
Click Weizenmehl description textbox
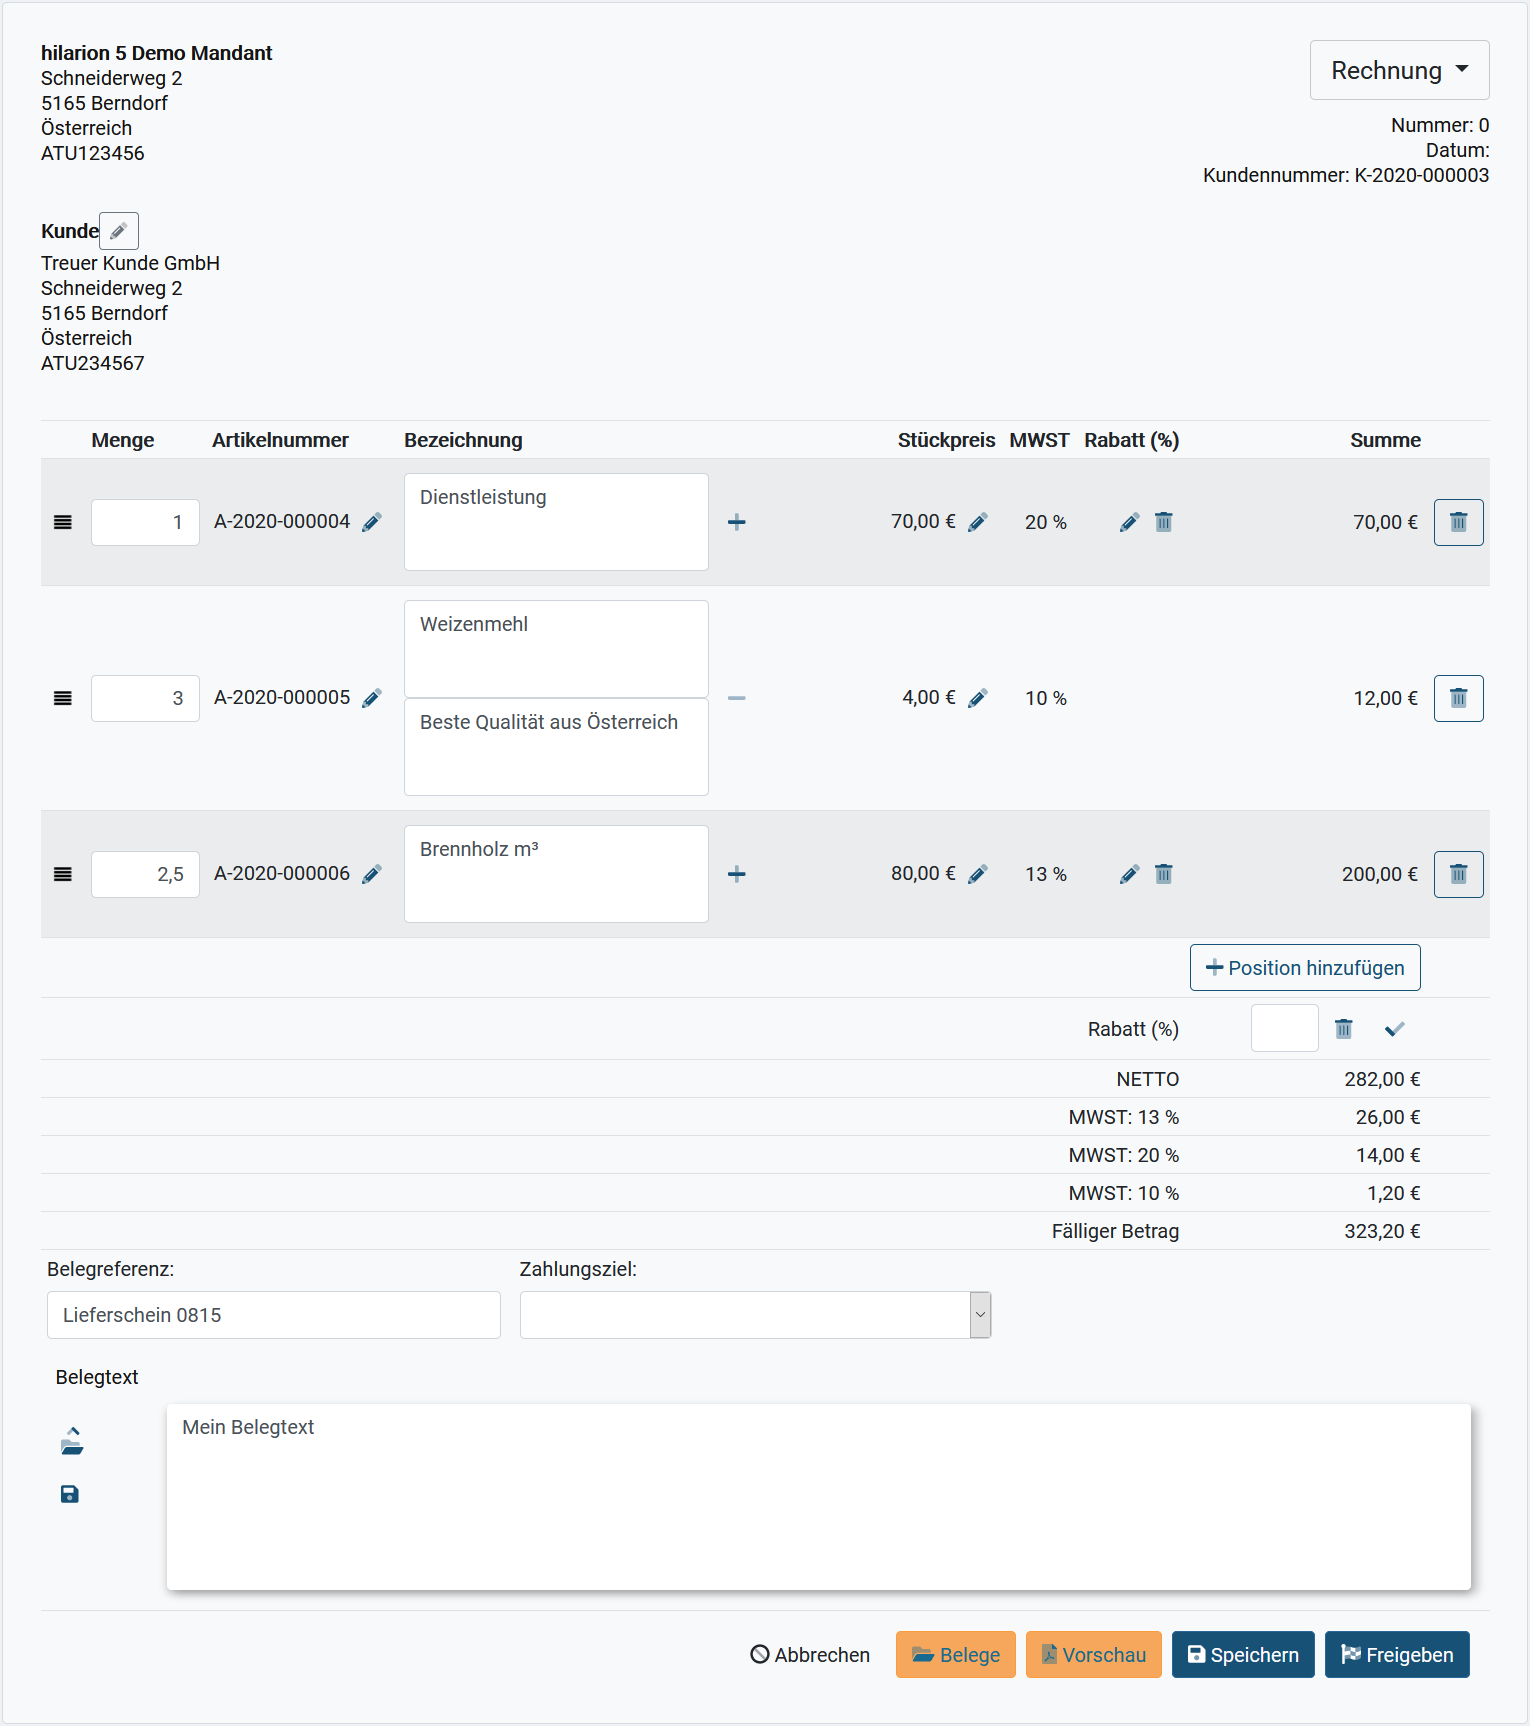point(556,649)
